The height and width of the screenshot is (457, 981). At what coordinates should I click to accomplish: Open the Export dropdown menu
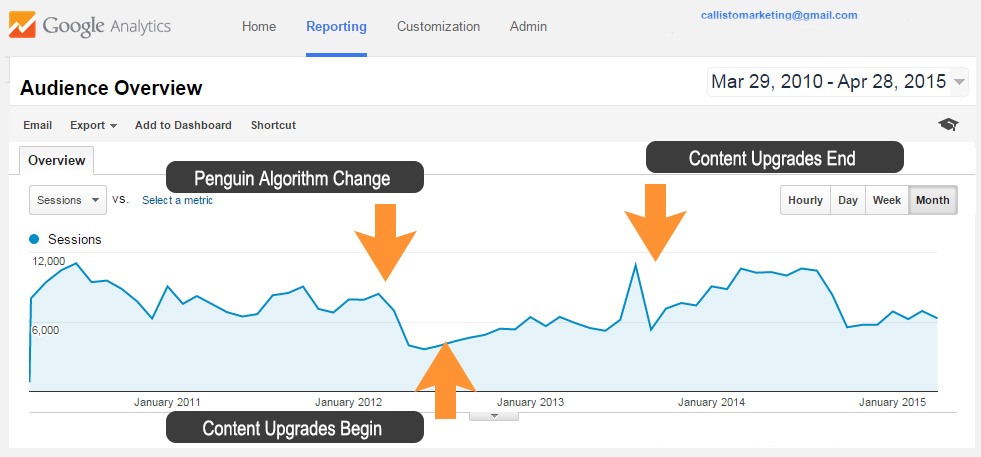(x=93, y=125)
